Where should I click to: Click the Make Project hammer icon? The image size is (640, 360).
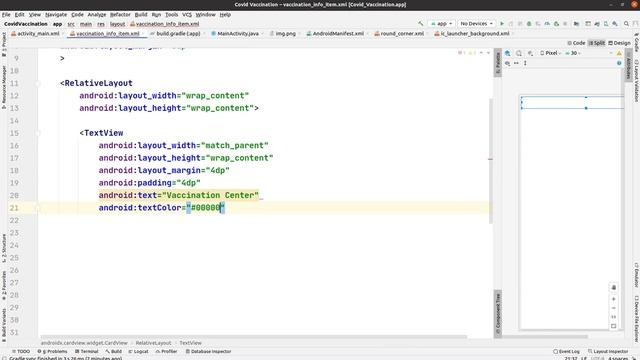coord(420,24)
